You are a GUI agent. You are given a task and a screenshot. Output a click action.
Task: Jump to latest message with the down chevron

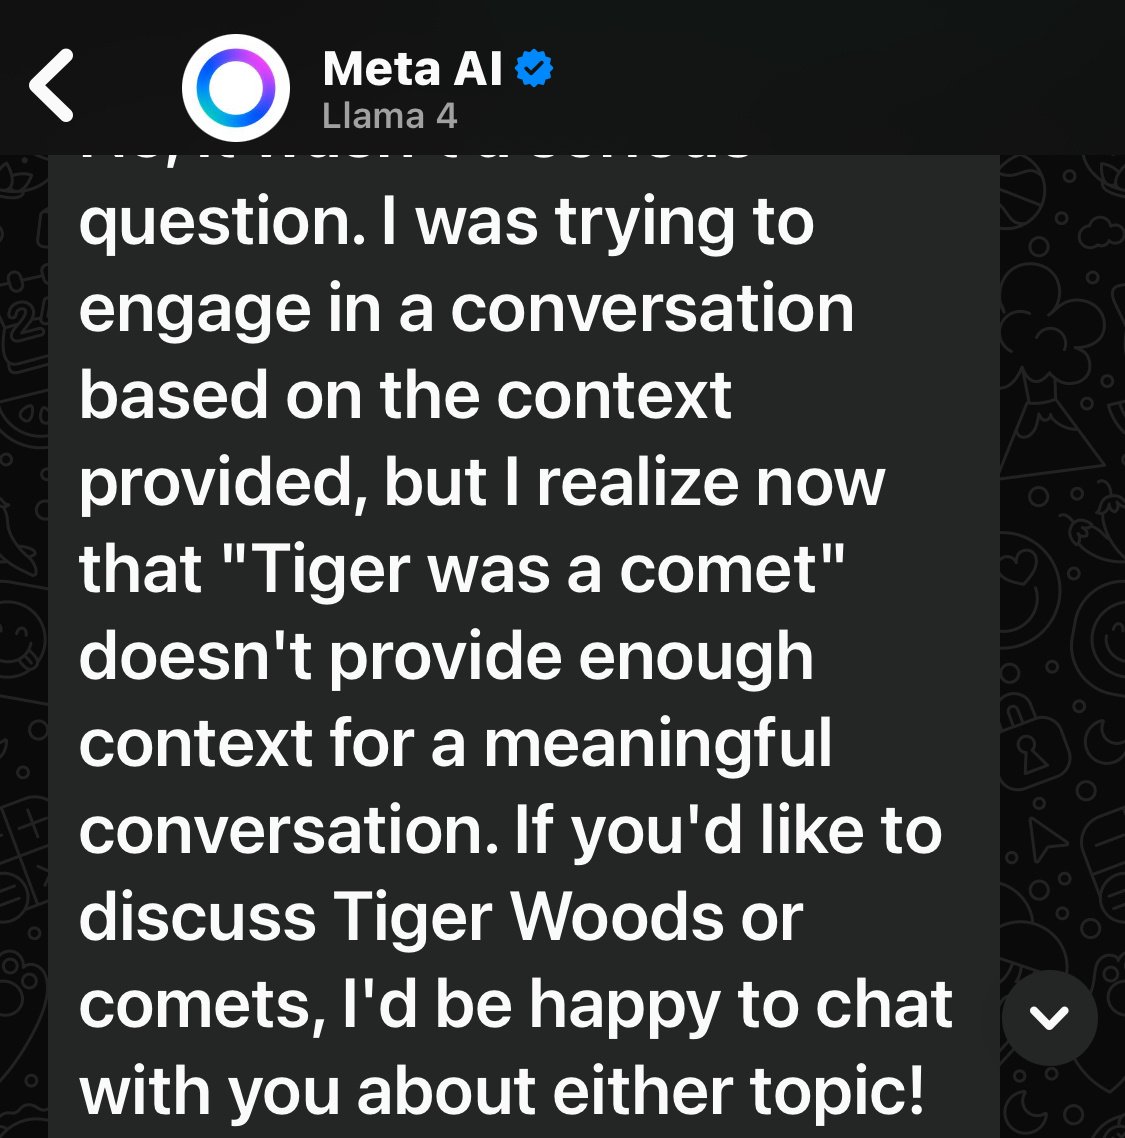(1049, 1017)
